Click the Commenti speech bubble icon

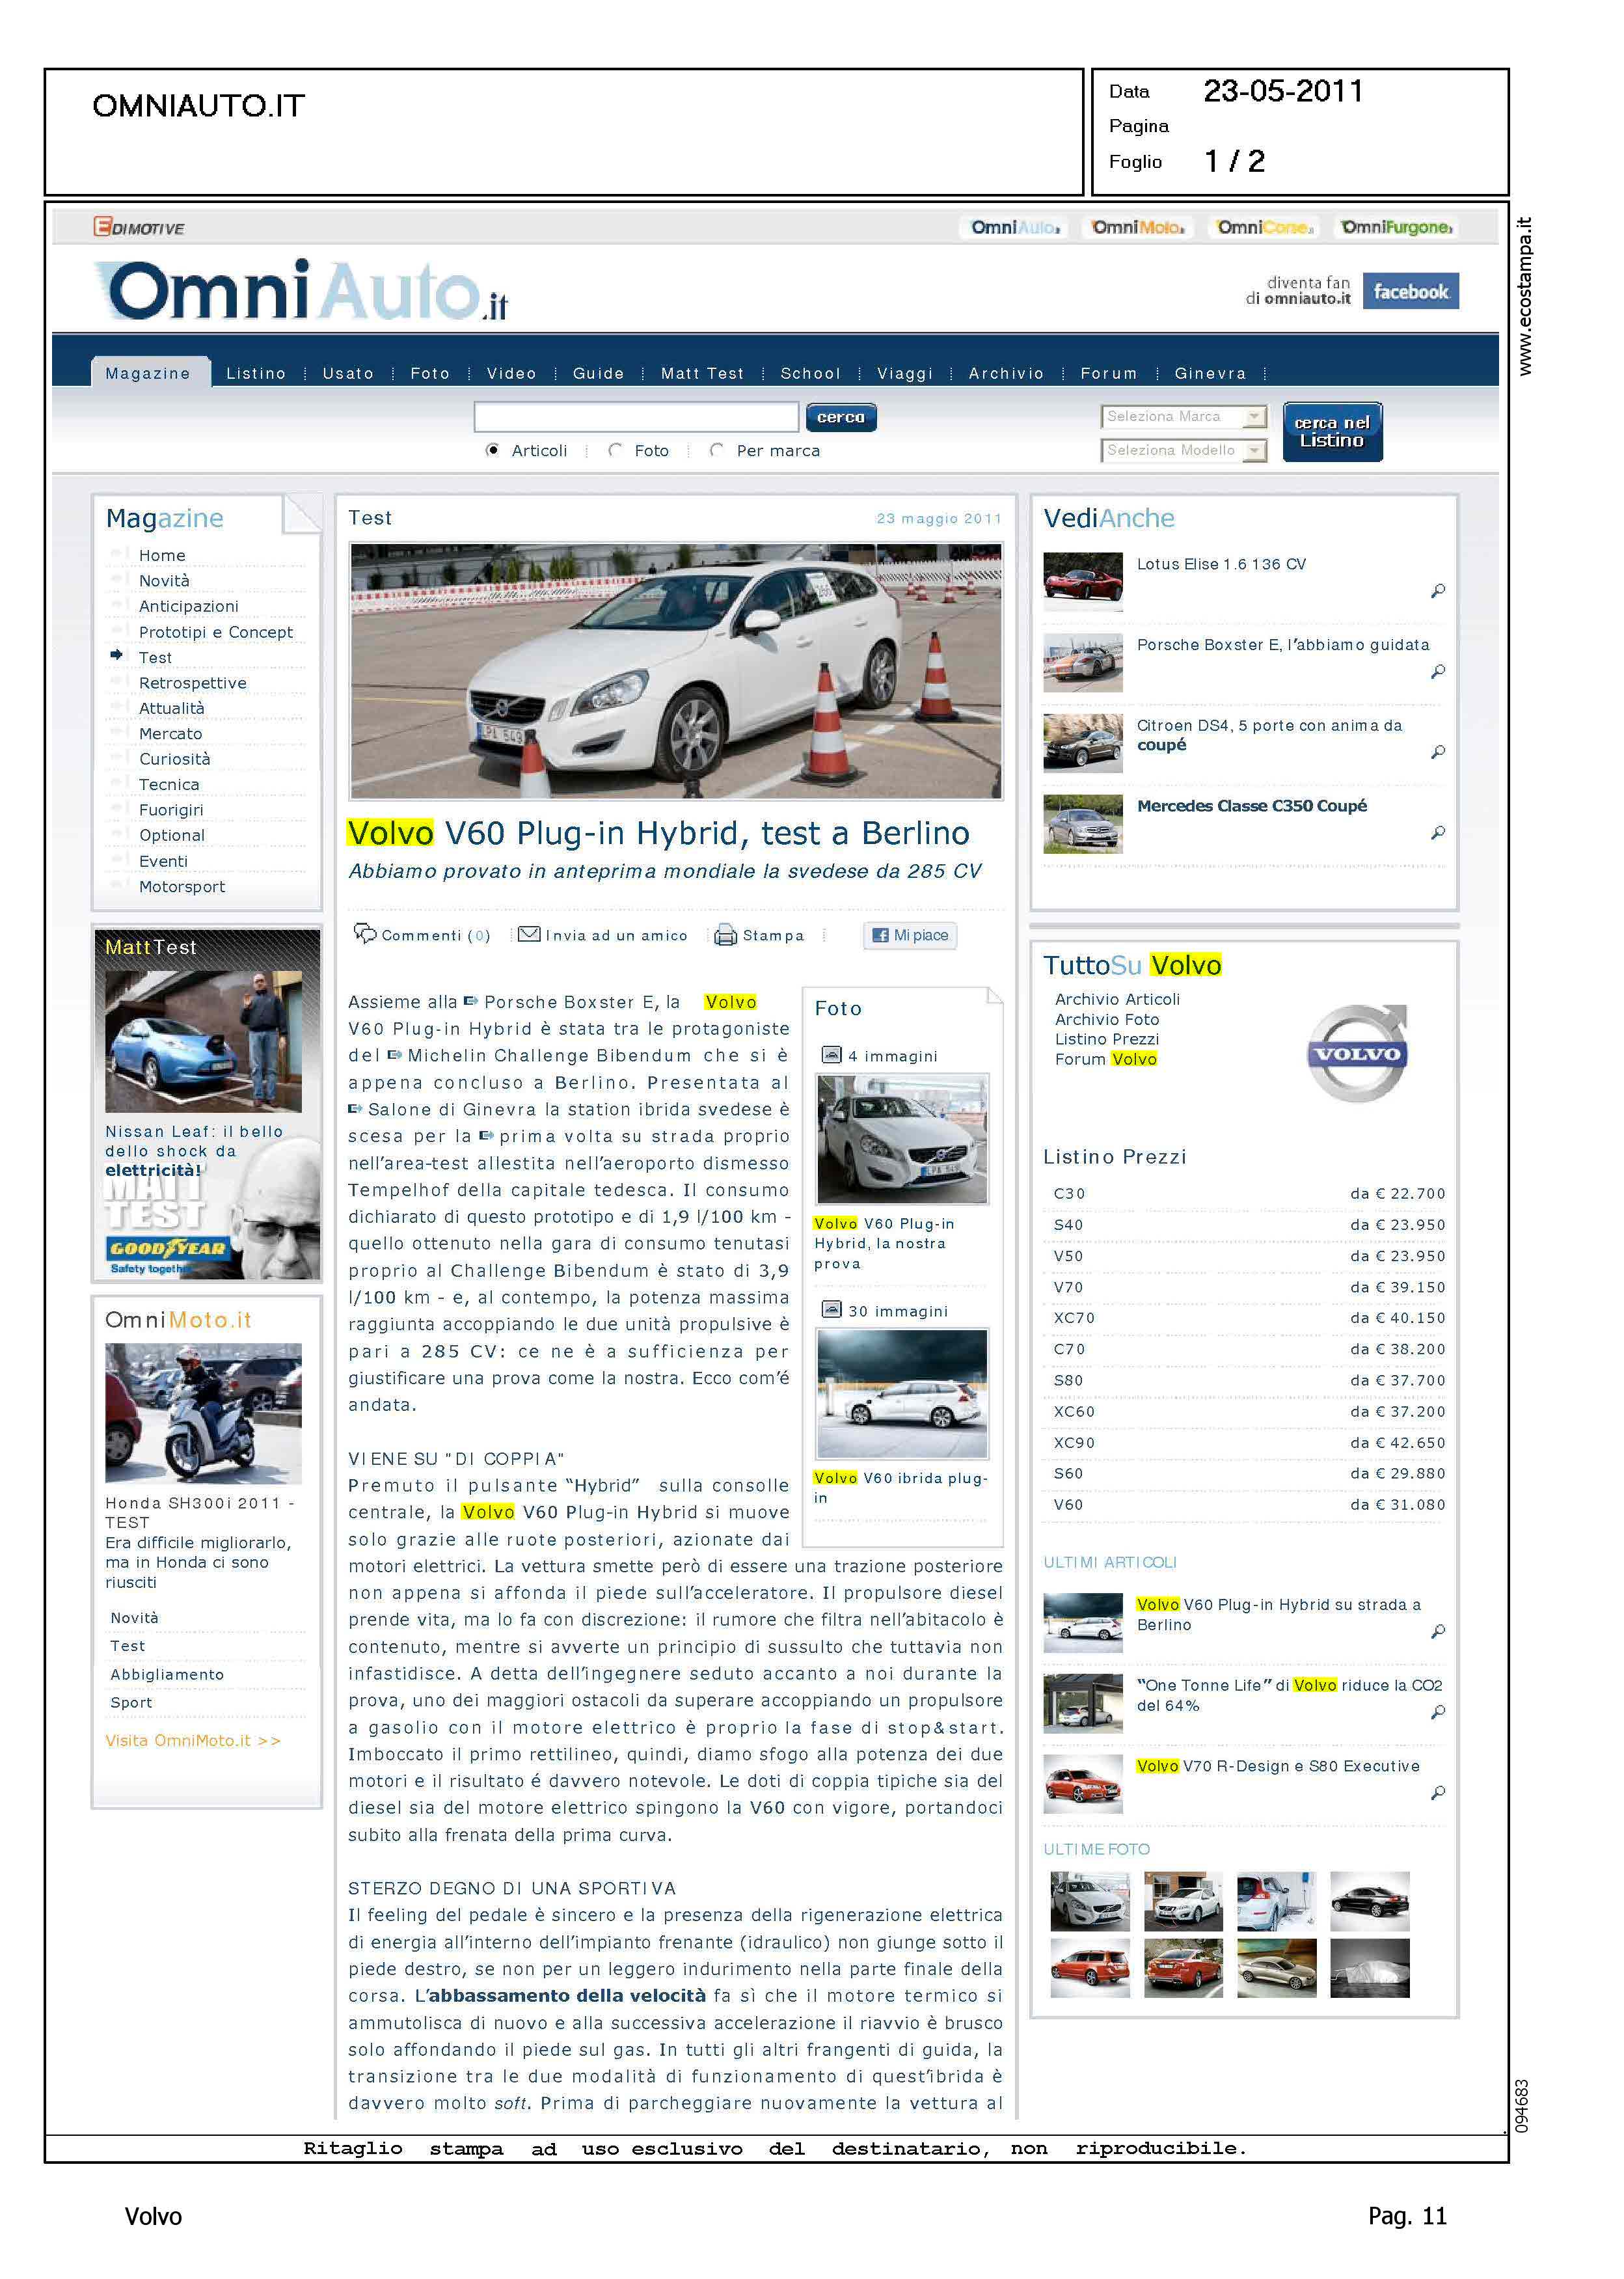[365, 933]
